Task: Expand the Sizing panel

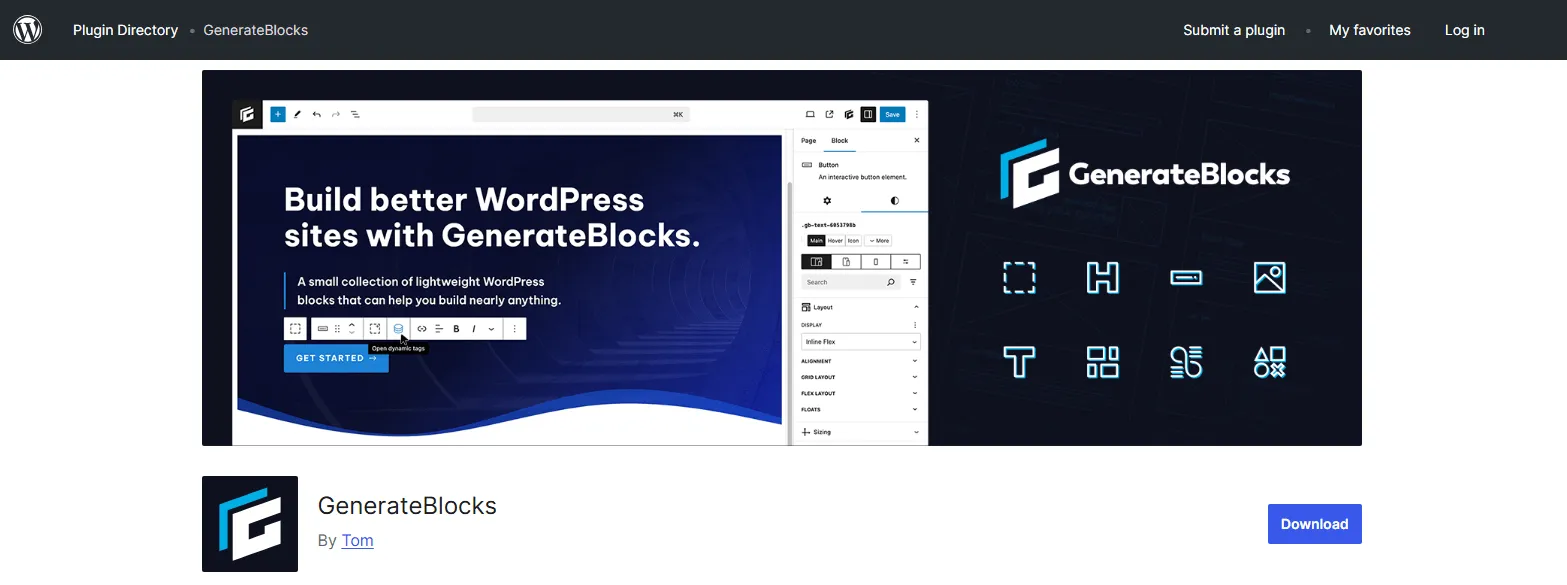Action: tap(860, 432)
